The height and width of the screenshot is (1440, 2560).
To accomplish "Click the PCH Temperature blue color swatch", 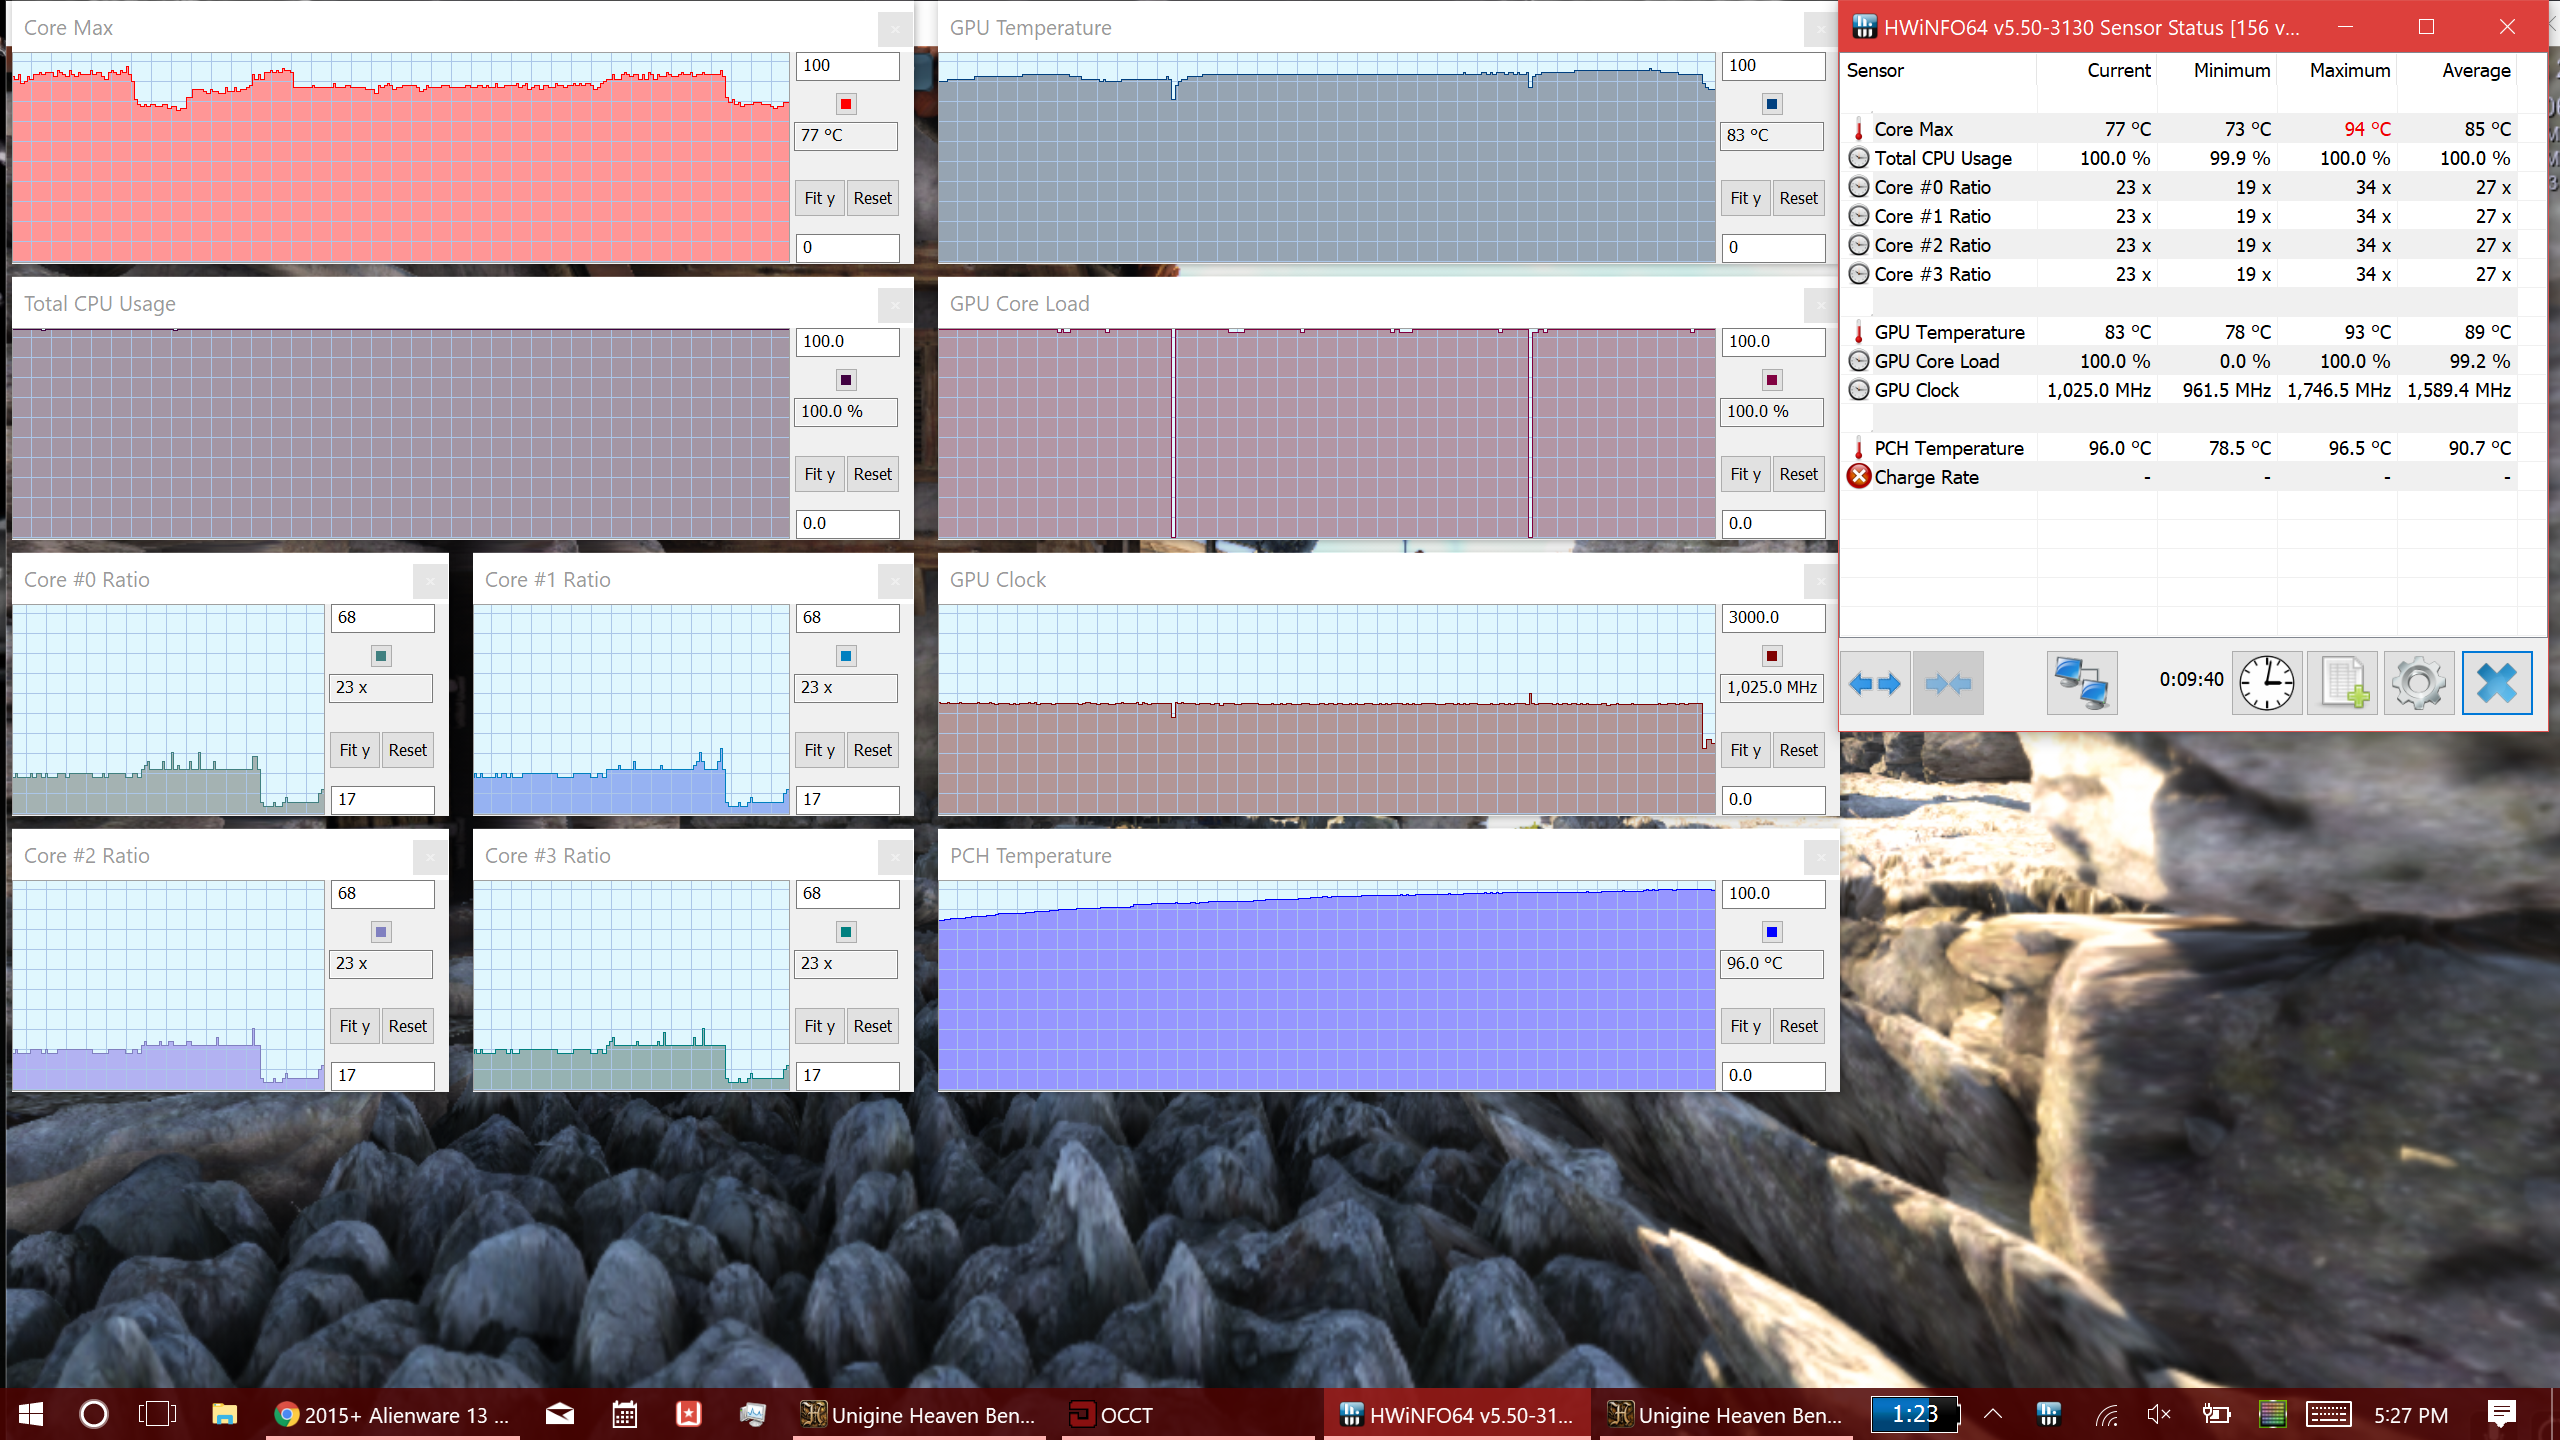I will (1772, 932).
